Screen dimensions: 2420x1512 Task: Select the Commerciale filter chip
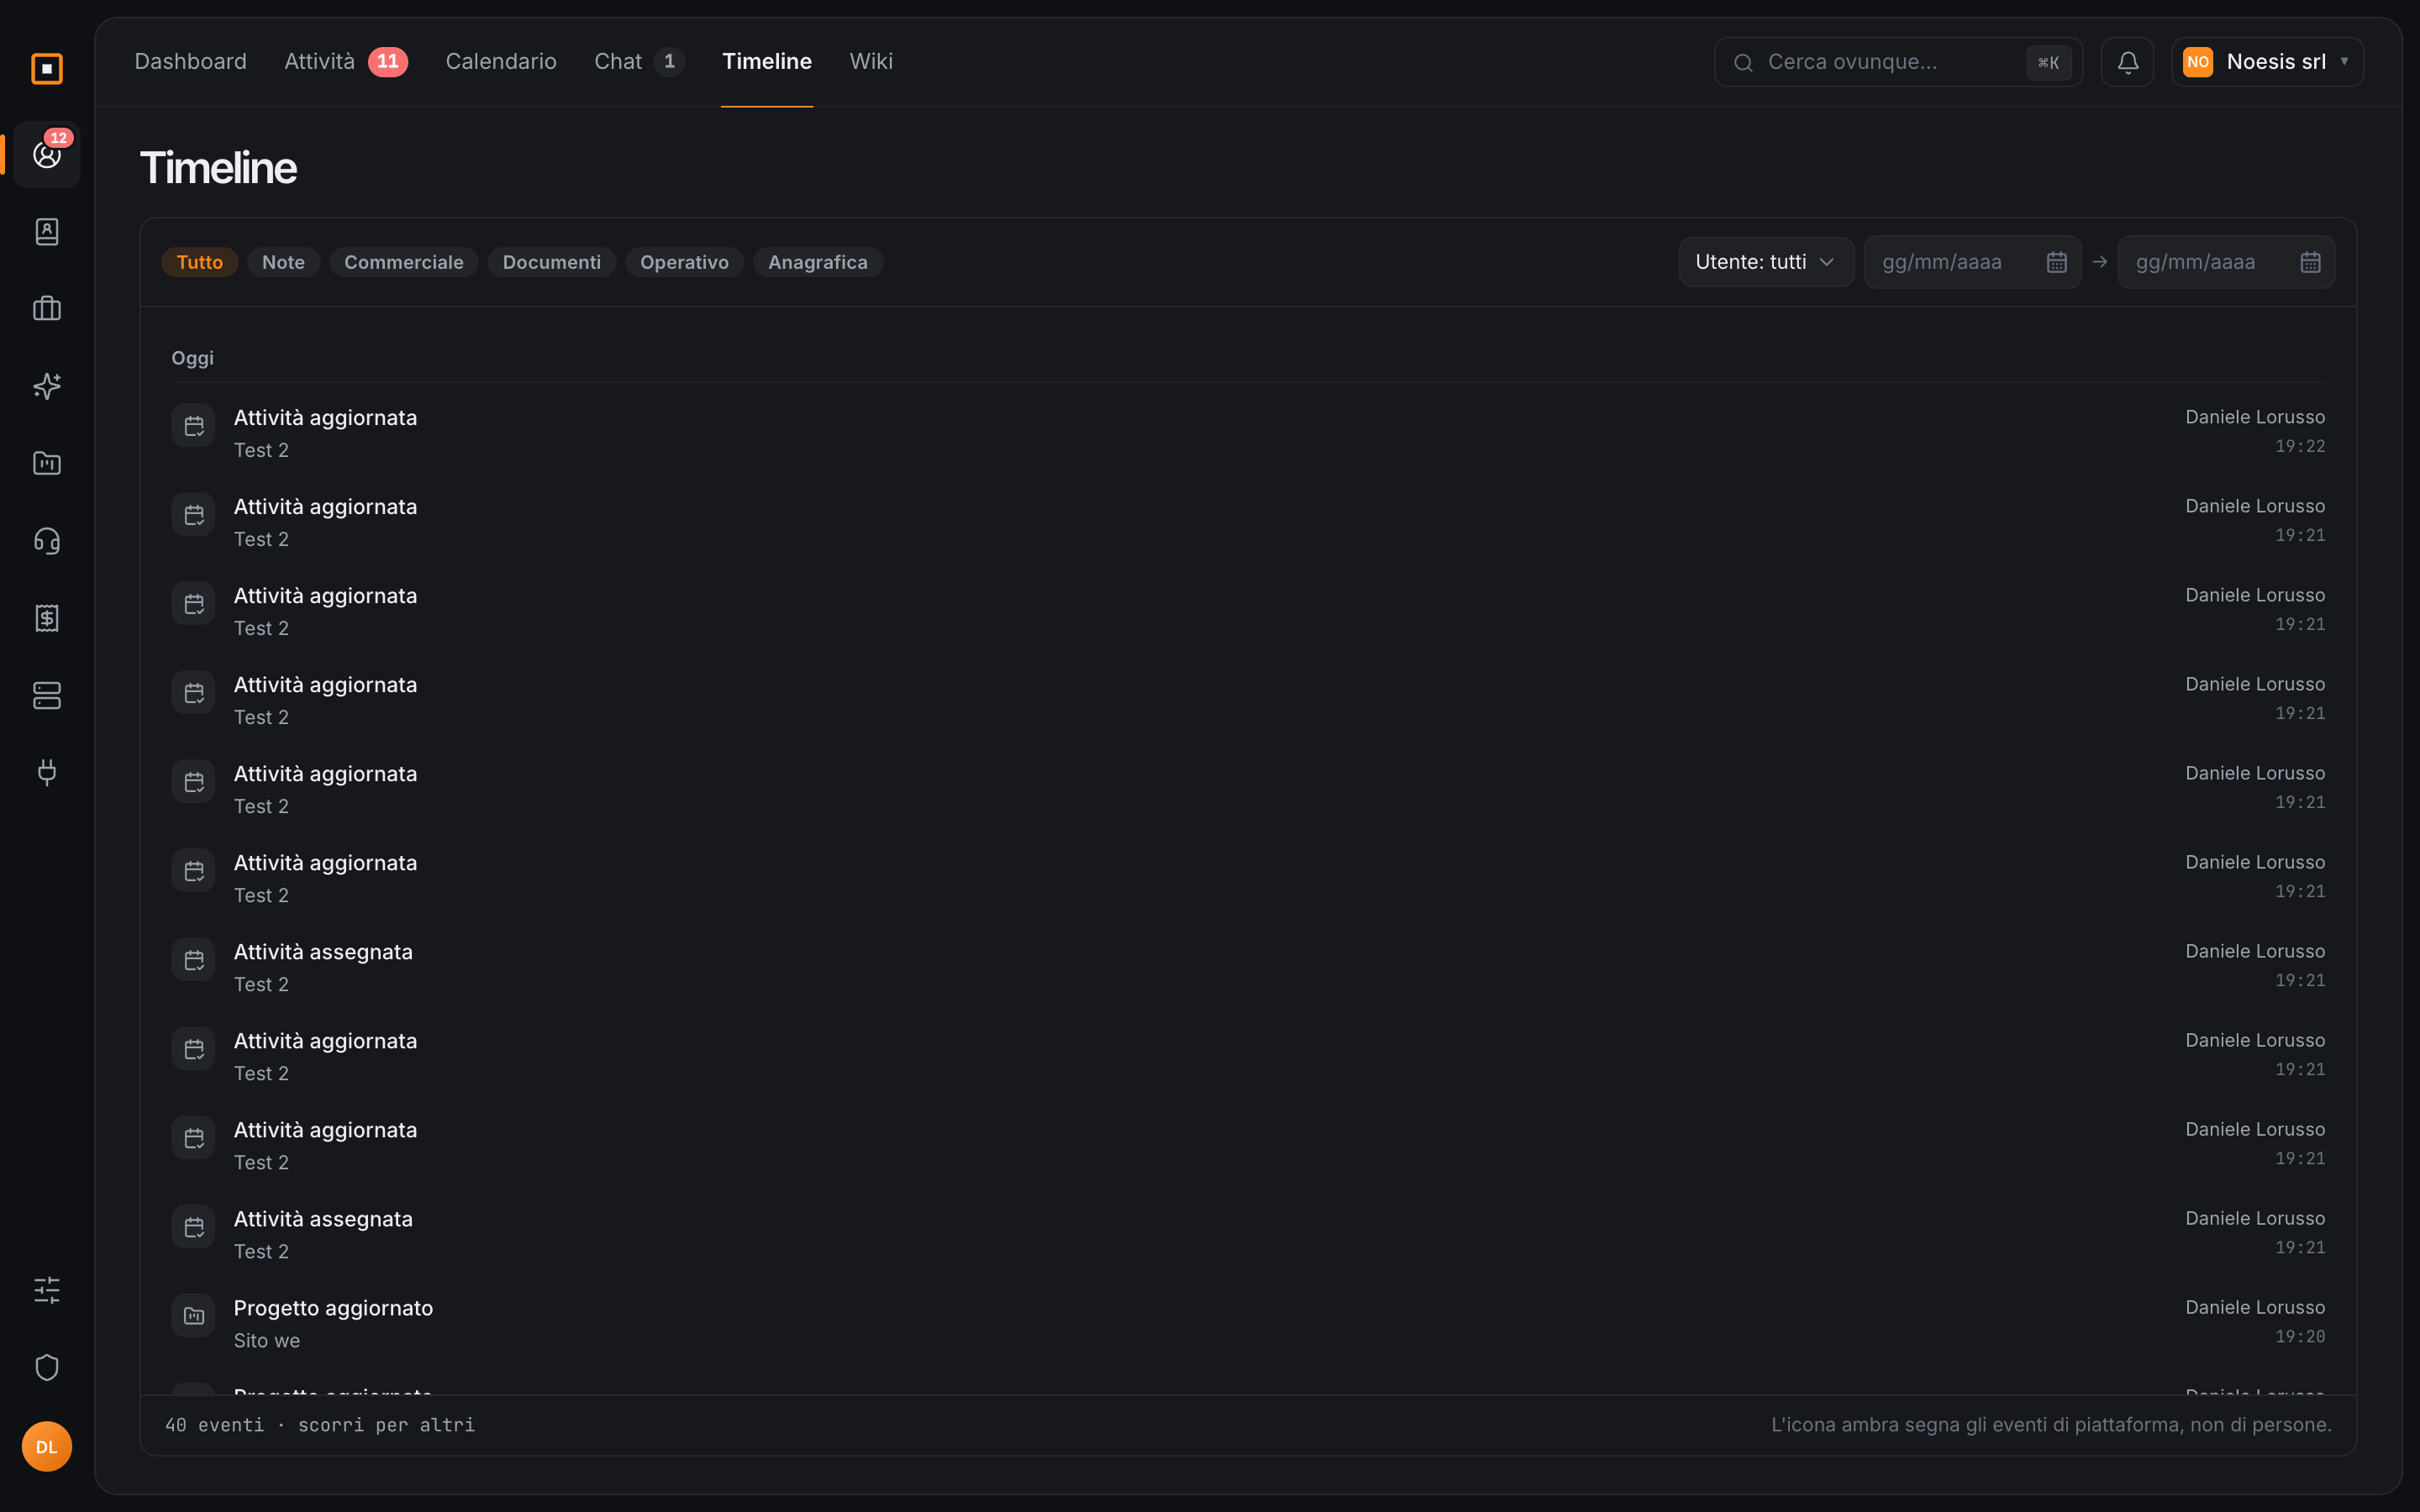pyautogui.click(x=404, y=262)
